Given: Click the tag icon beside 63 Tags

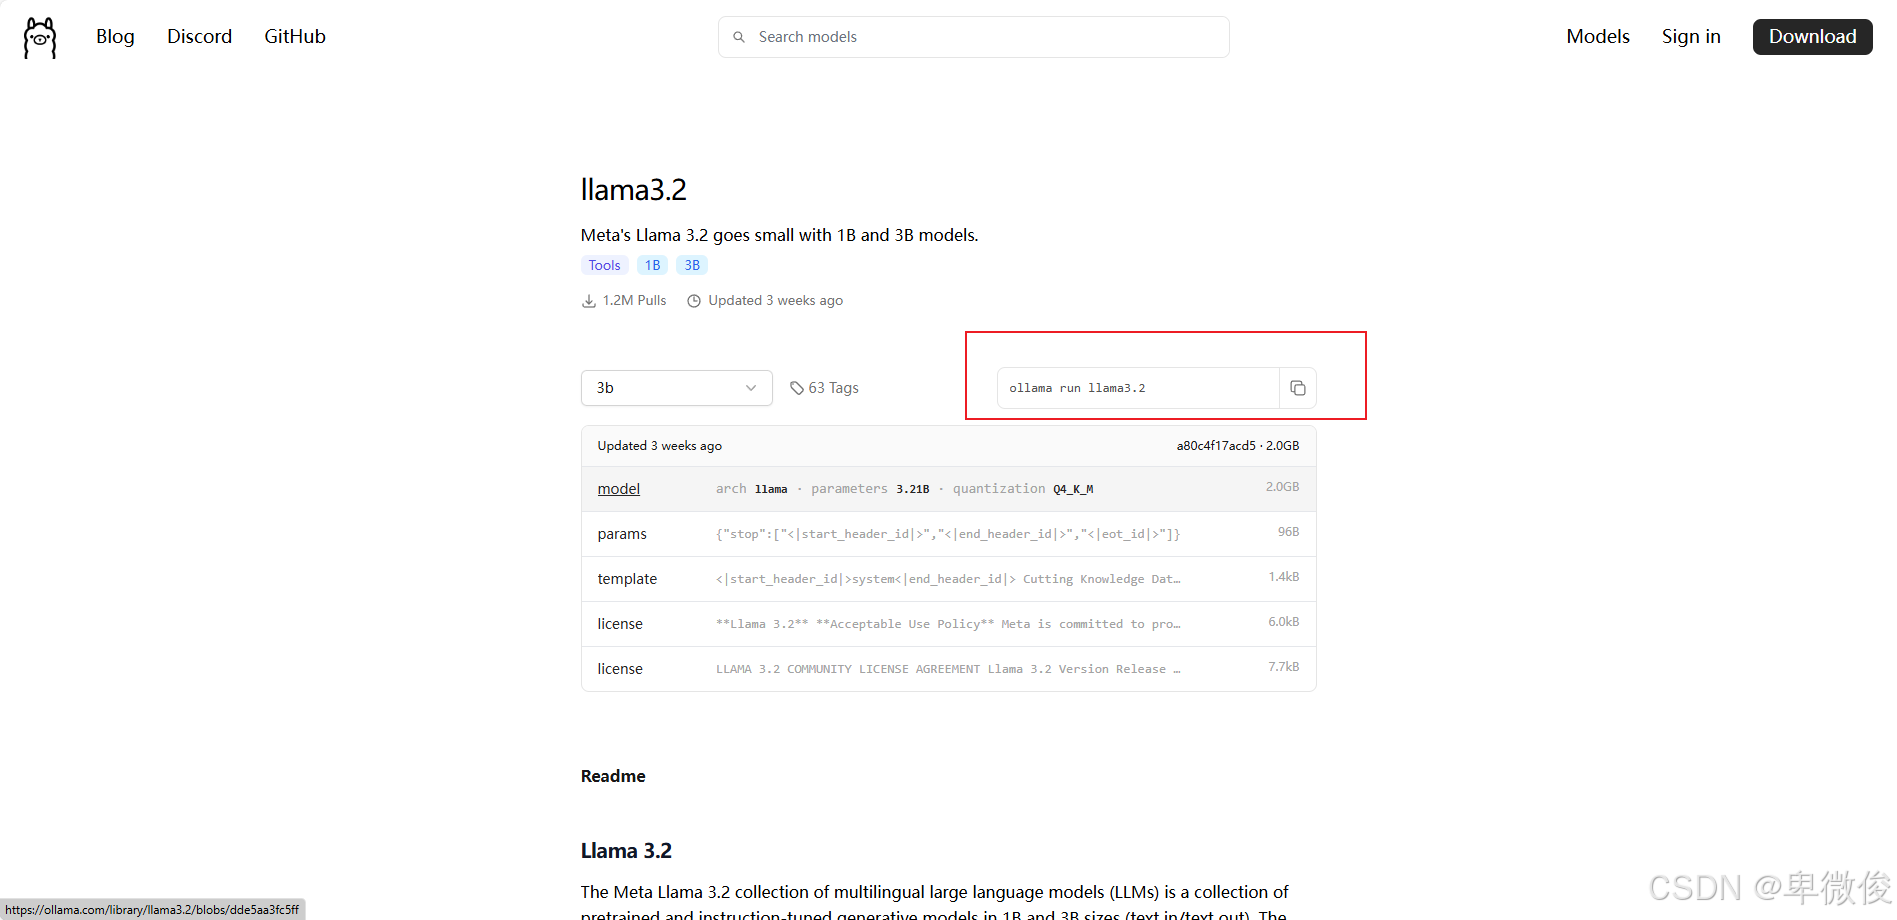Looking at the screenshot, I should click(x=797, y=388).
